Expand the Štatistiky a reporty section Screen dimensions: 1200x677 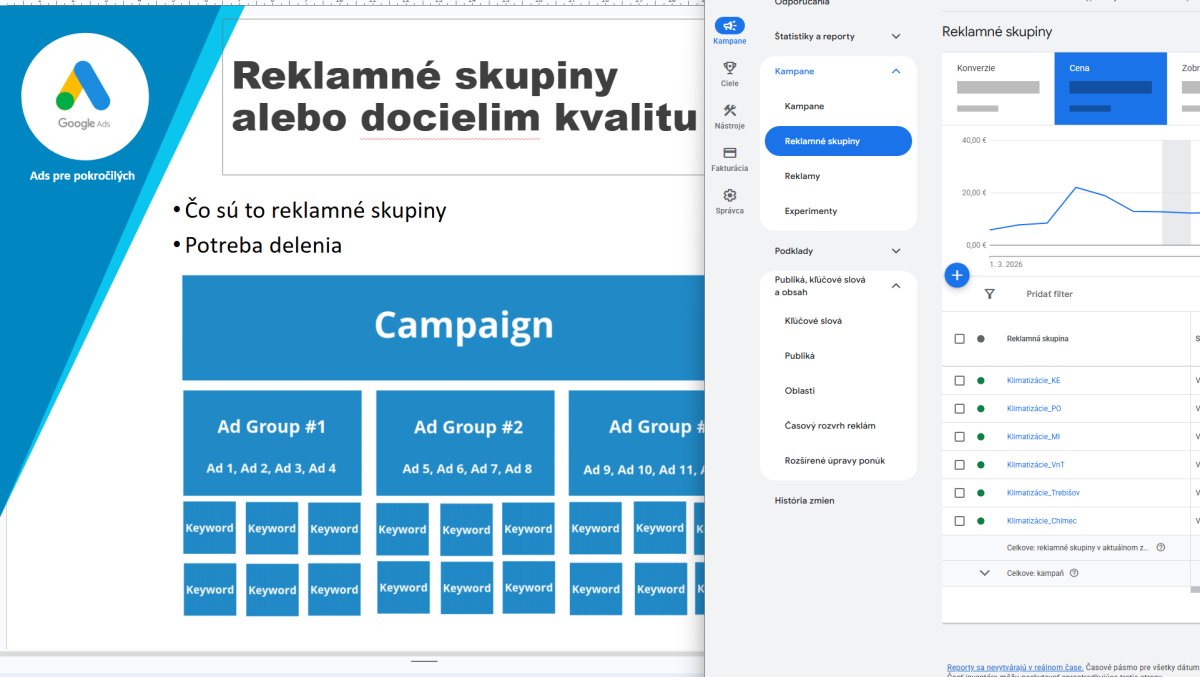pos(895,37)
